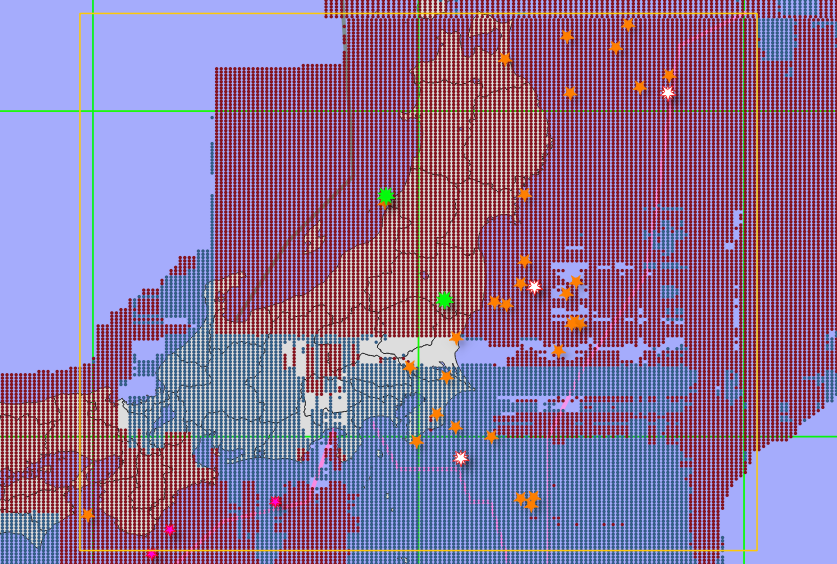Click the orange star on Honshu's northern tip peninsula
This screenshot has height=564, width=837.
[505, 59]
